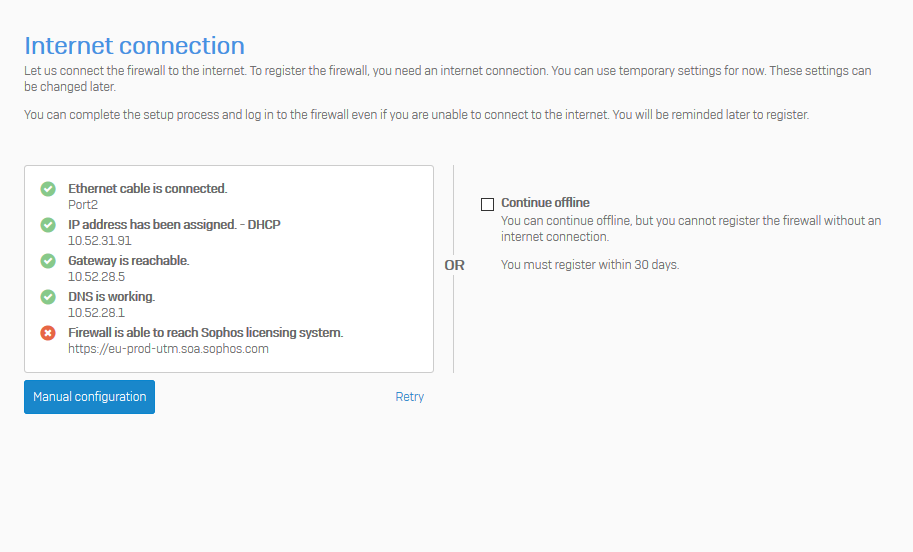
Task: Click the DNS server address 10.52.28.1
Action: point(96,313)
